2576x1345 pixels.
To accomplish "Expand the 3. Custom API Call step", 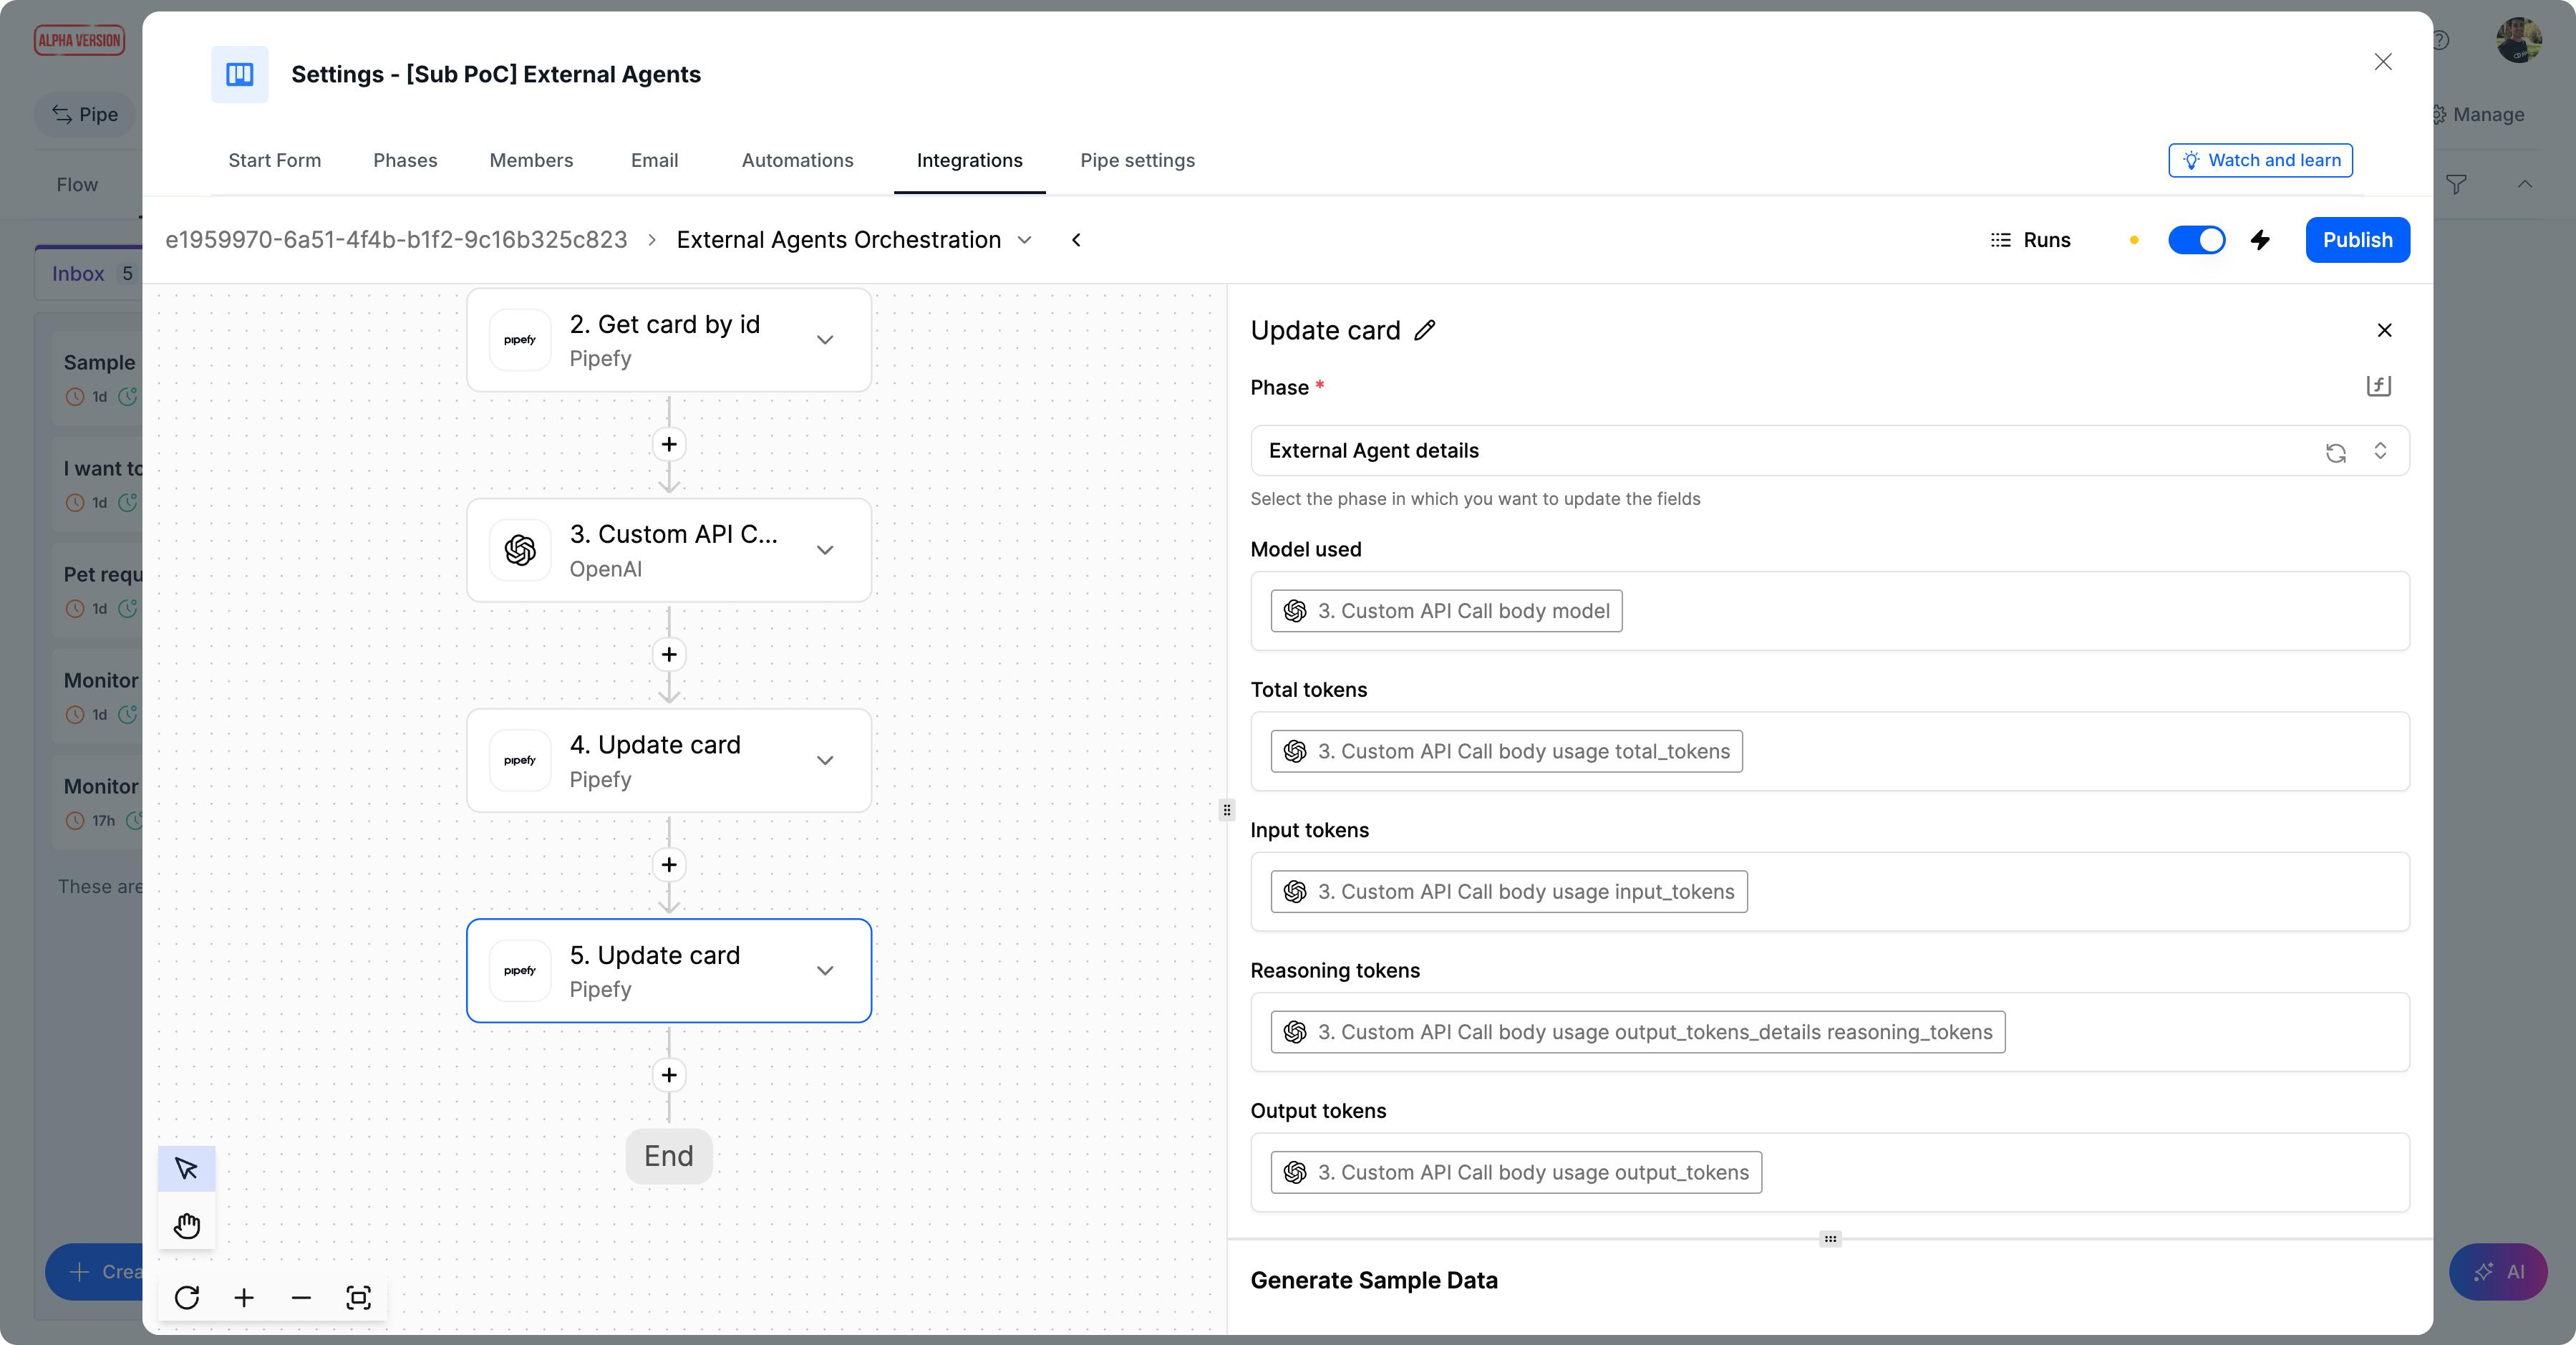I will point(825,550).
